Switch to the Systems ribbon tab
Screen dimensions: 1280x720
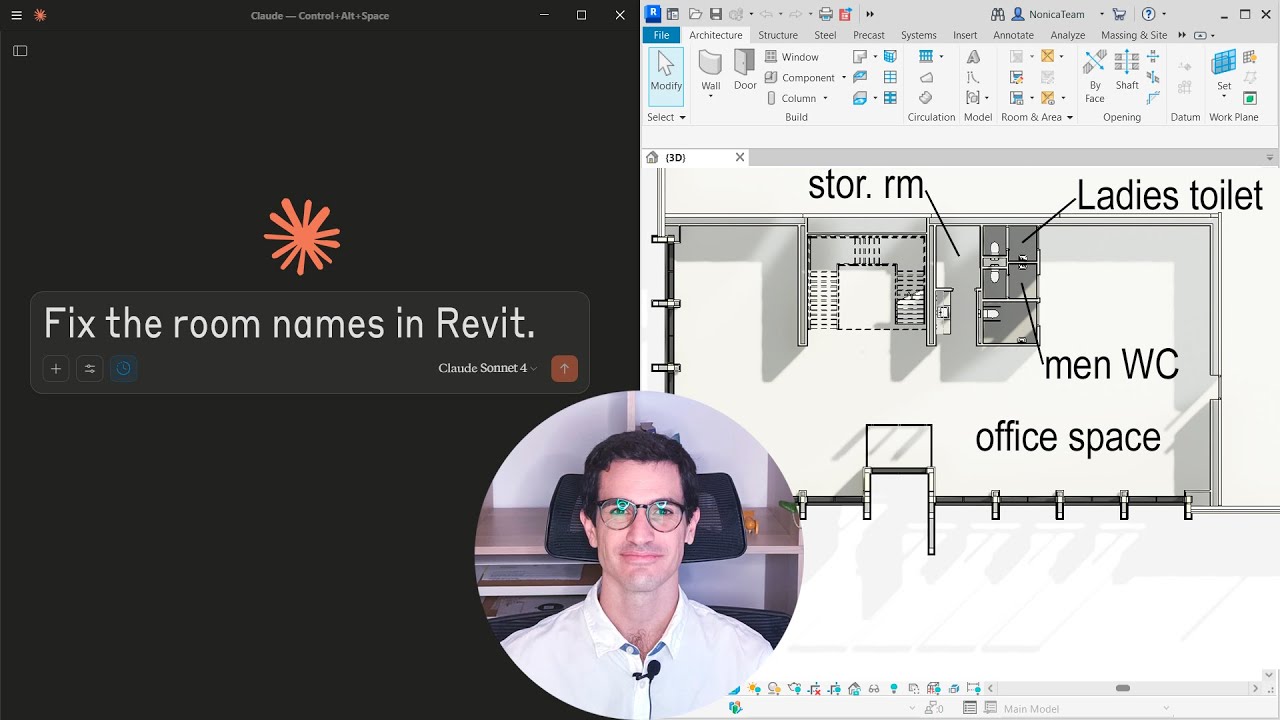tap(919, 35)
